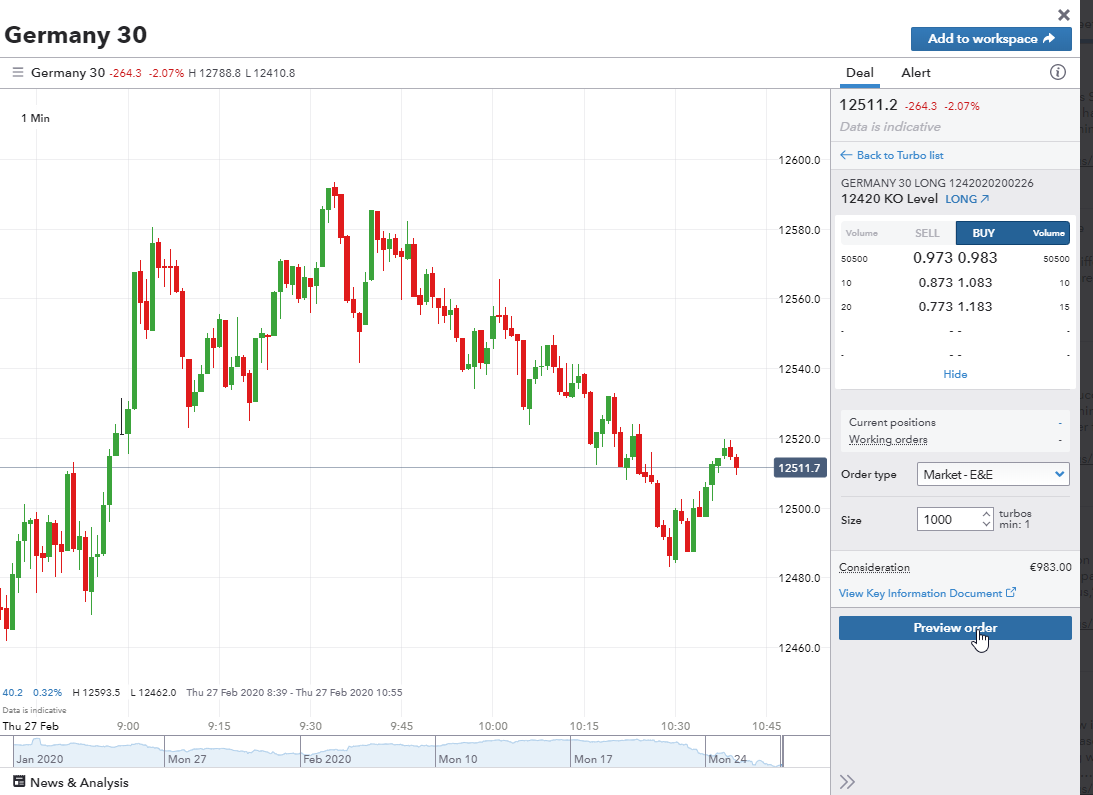Click the buy volume 15 in third row
This screenshot has width=1093, height=795.
[1064, 307]
